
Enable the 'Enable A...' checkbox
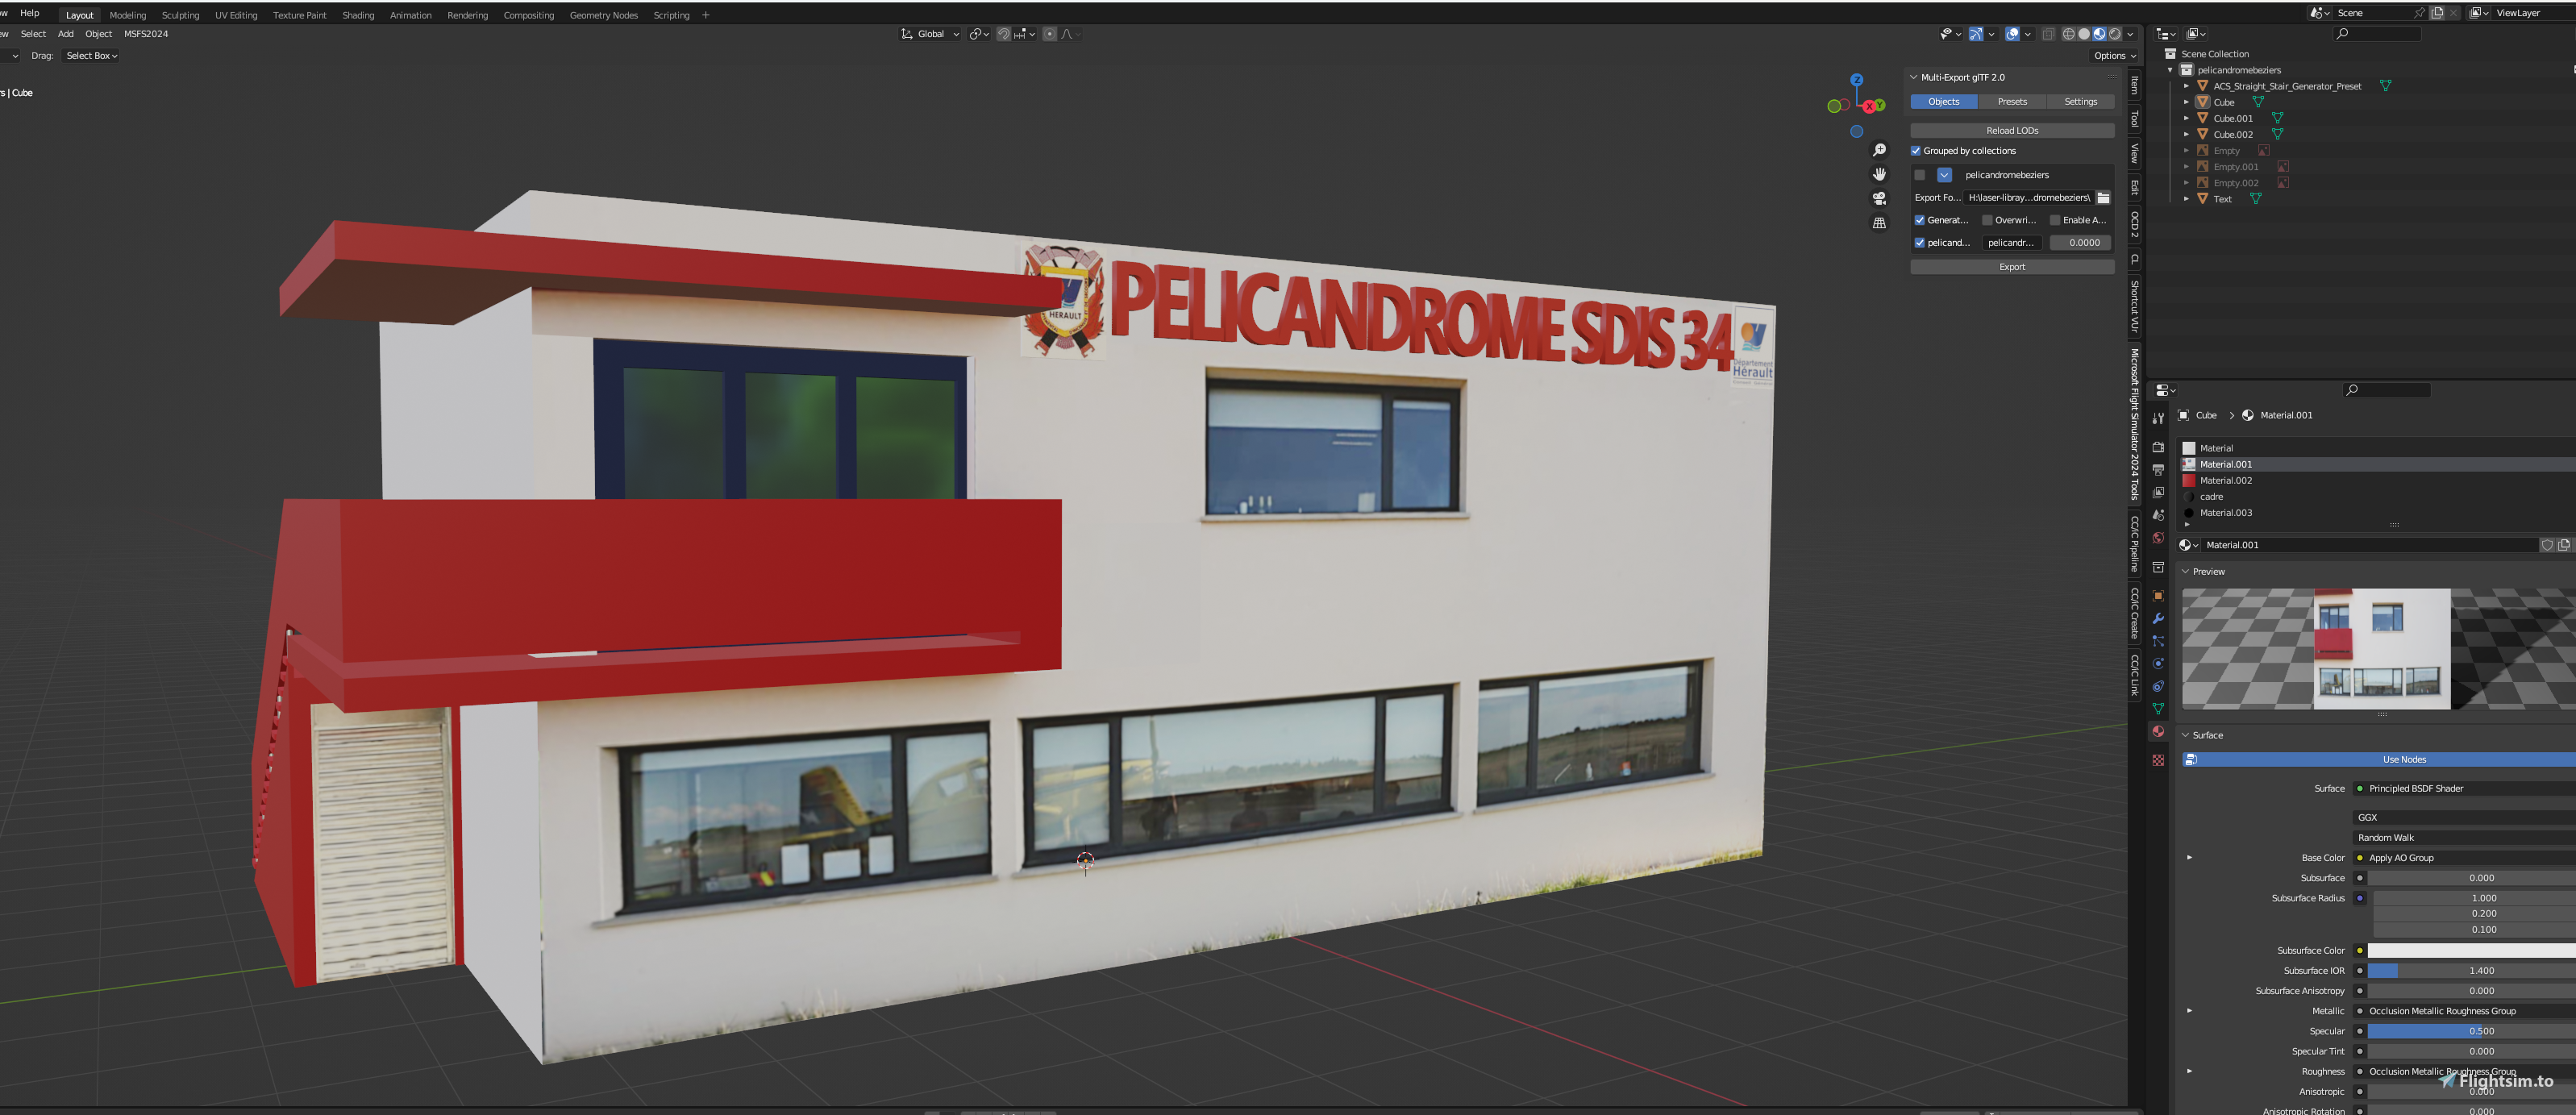point(2055,220)
